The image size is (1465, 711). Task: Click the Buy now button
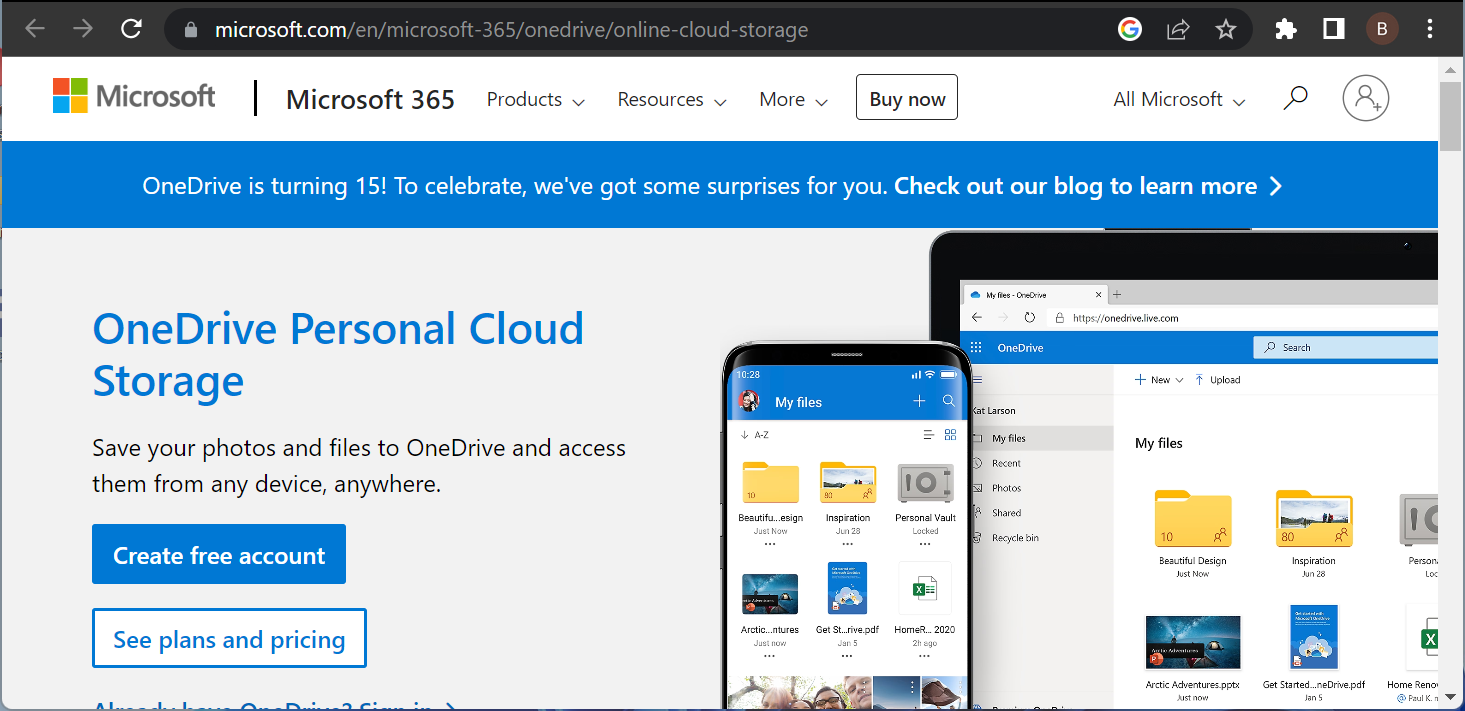click(907, 97)
